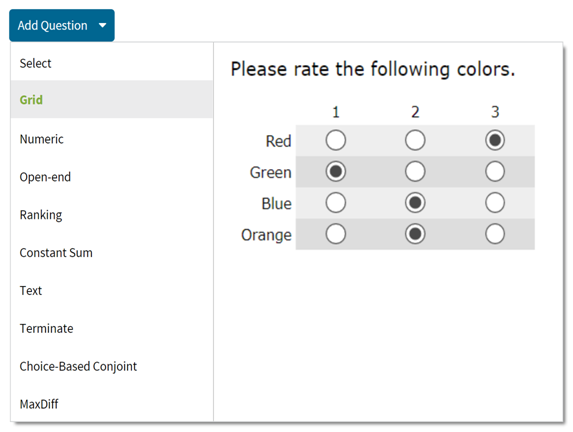Choose the Grid question type
573x432 pixels.
[x=111, y=99]
